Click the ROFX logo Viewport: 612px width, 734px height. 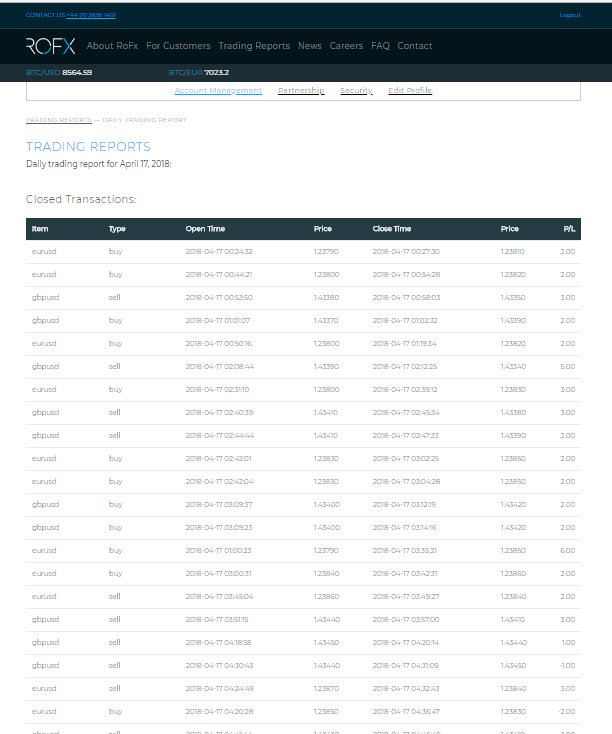50,45
